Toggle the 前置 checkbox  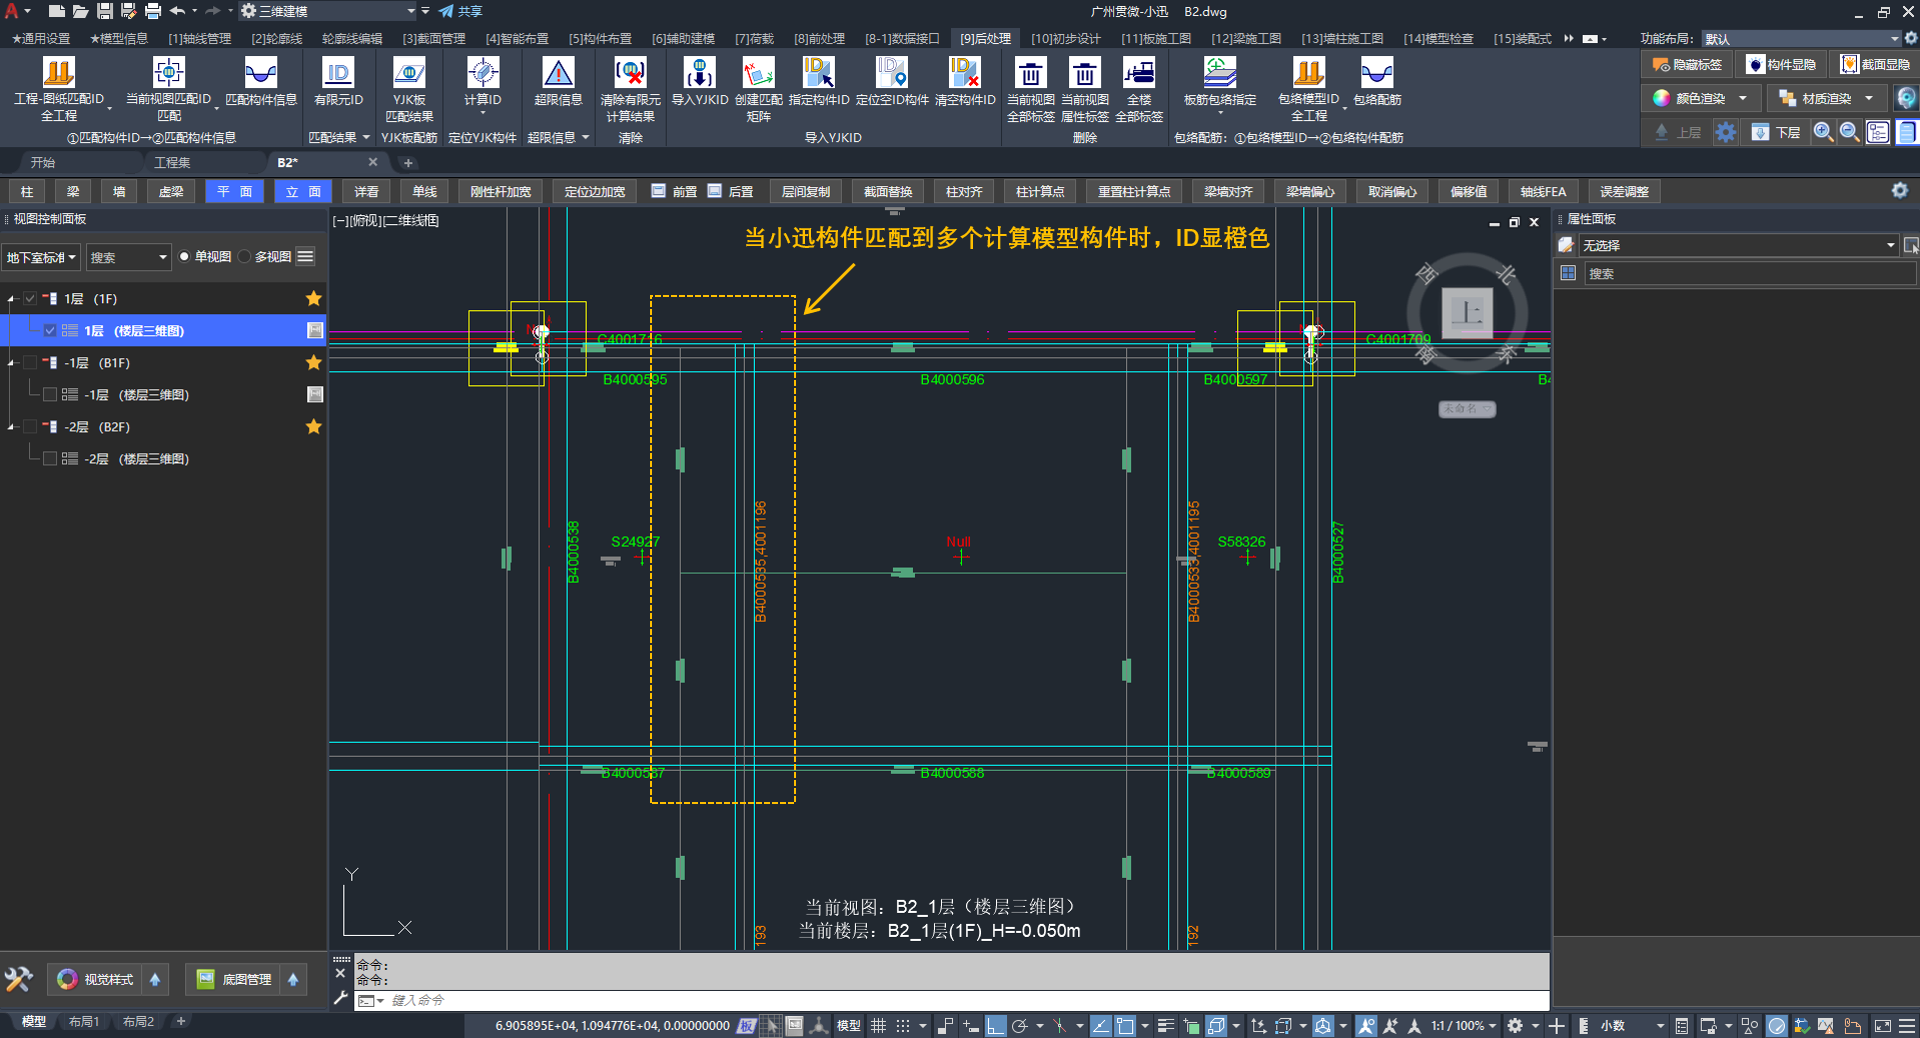tap(659, 191)
